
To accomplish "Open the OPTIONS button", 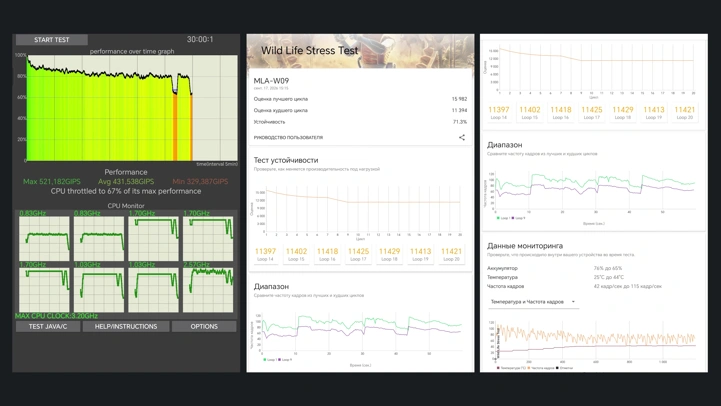I will 204,326.
